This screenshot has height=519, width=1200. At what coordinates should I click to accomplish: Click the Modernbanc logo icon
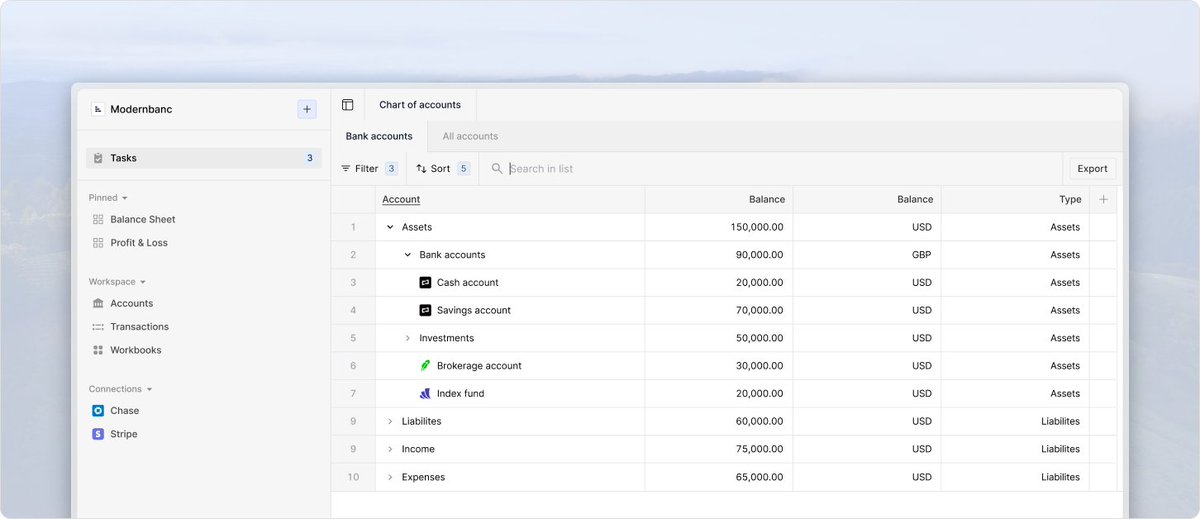pos(98,109)
